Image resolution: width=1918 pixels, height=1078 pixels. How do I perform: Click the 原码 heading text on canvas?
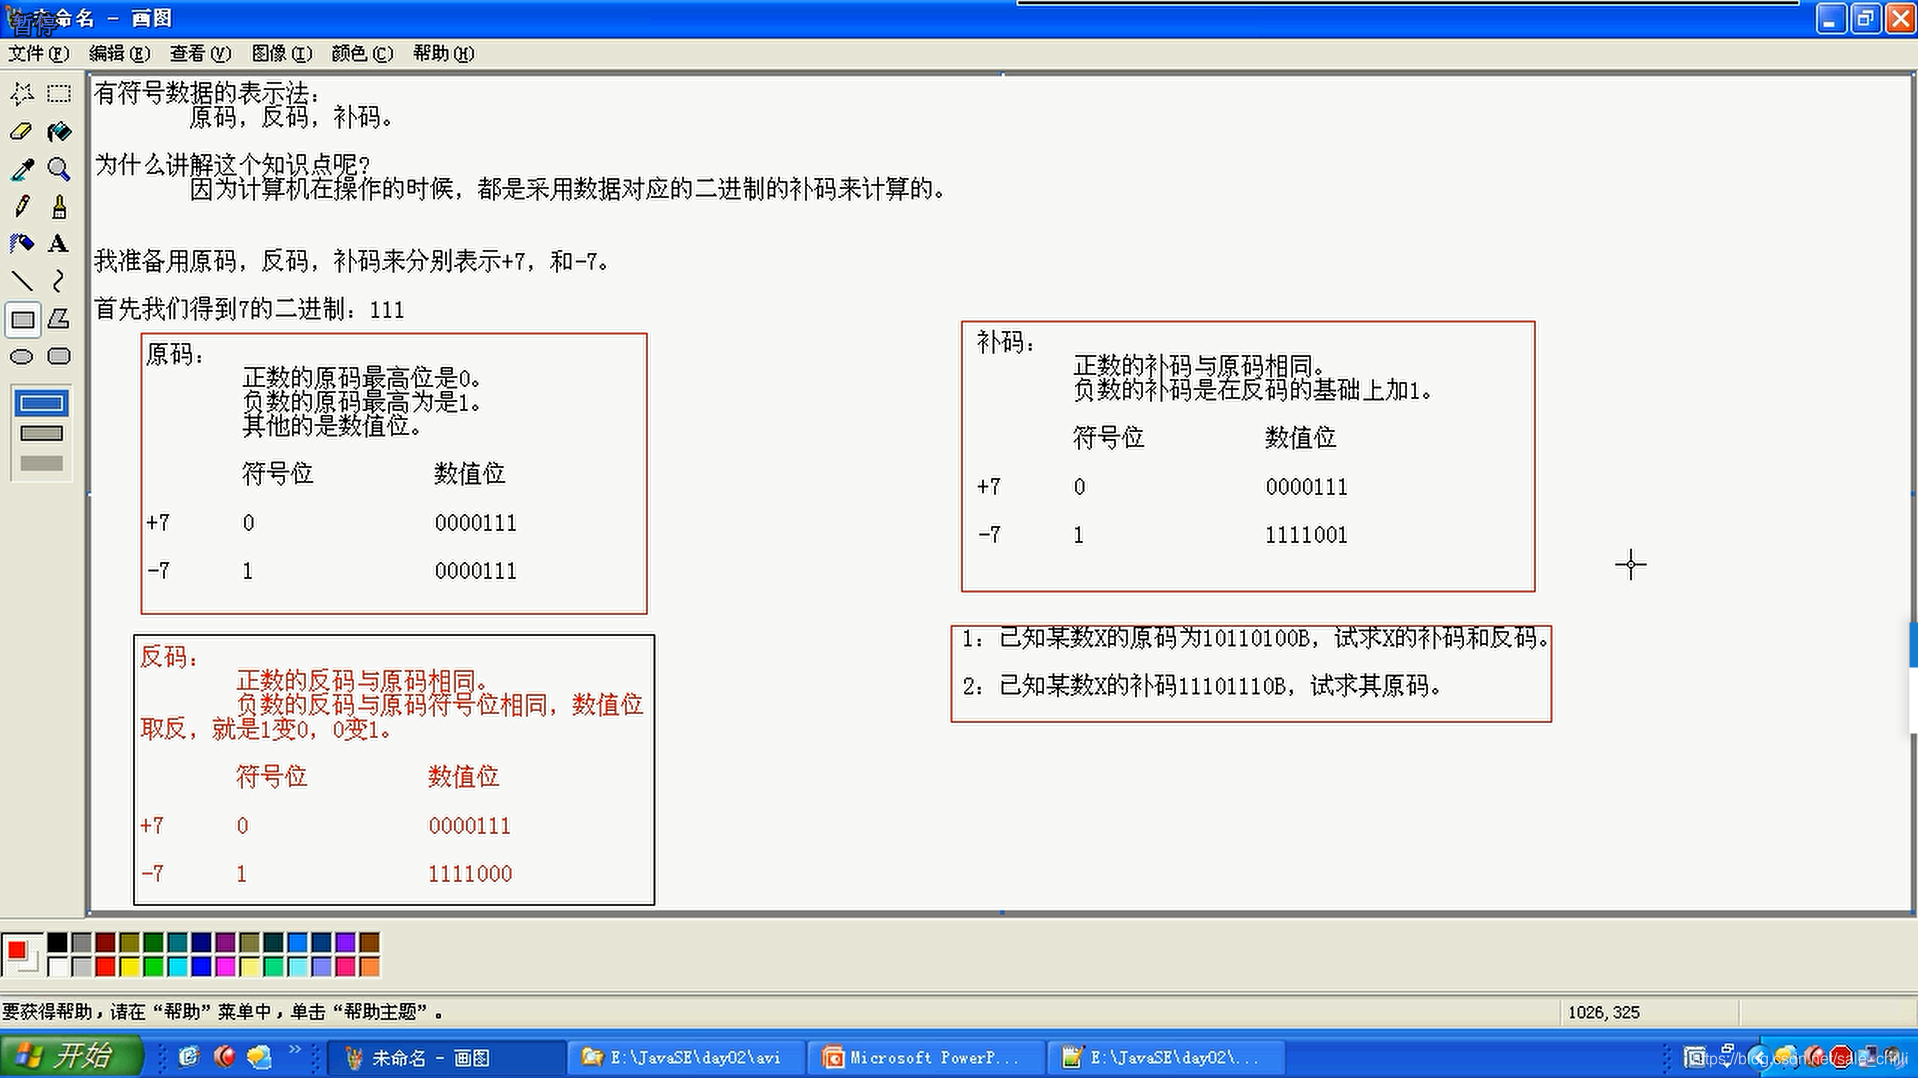[x=176, y=354]
